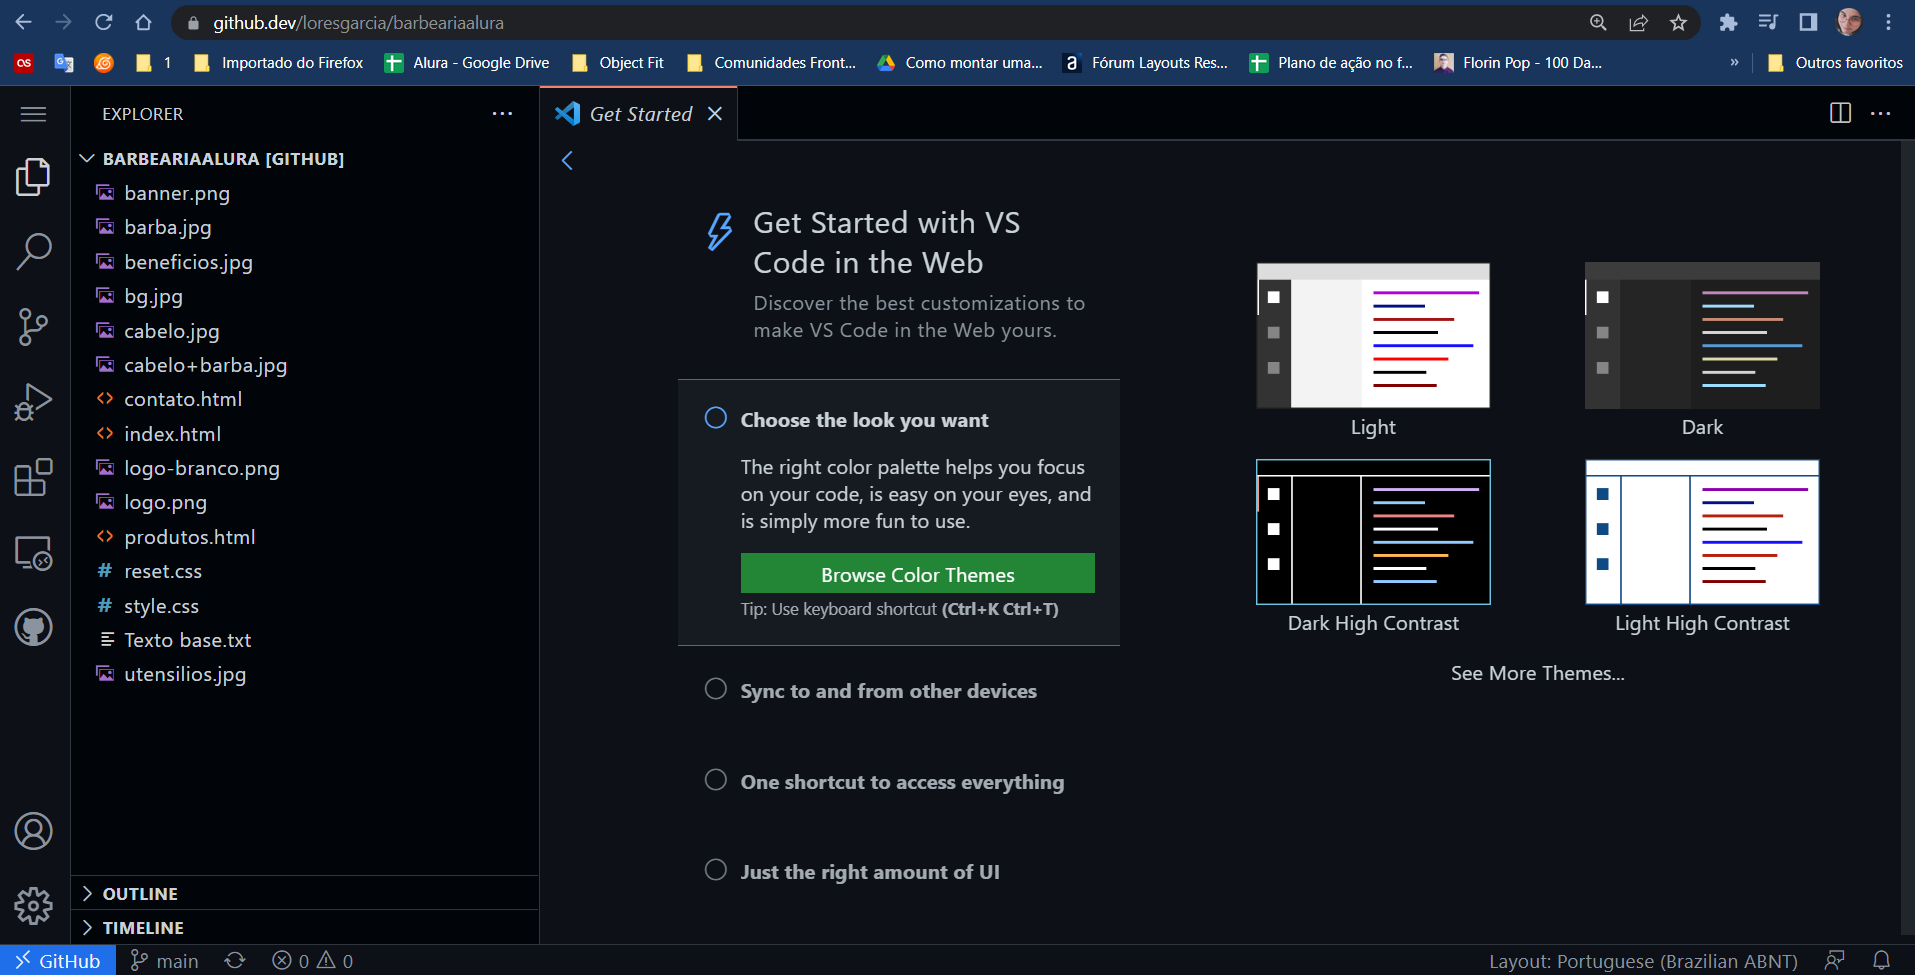Switch to the Get Started tab
Screen dimensions: 1915x975
(640, 114)
